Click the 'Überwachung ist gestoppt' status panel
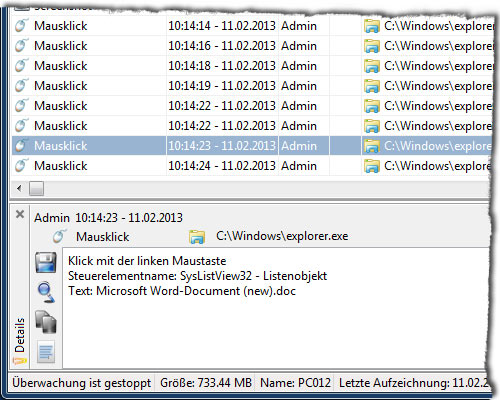500x400 pixels. pos(82,383)
